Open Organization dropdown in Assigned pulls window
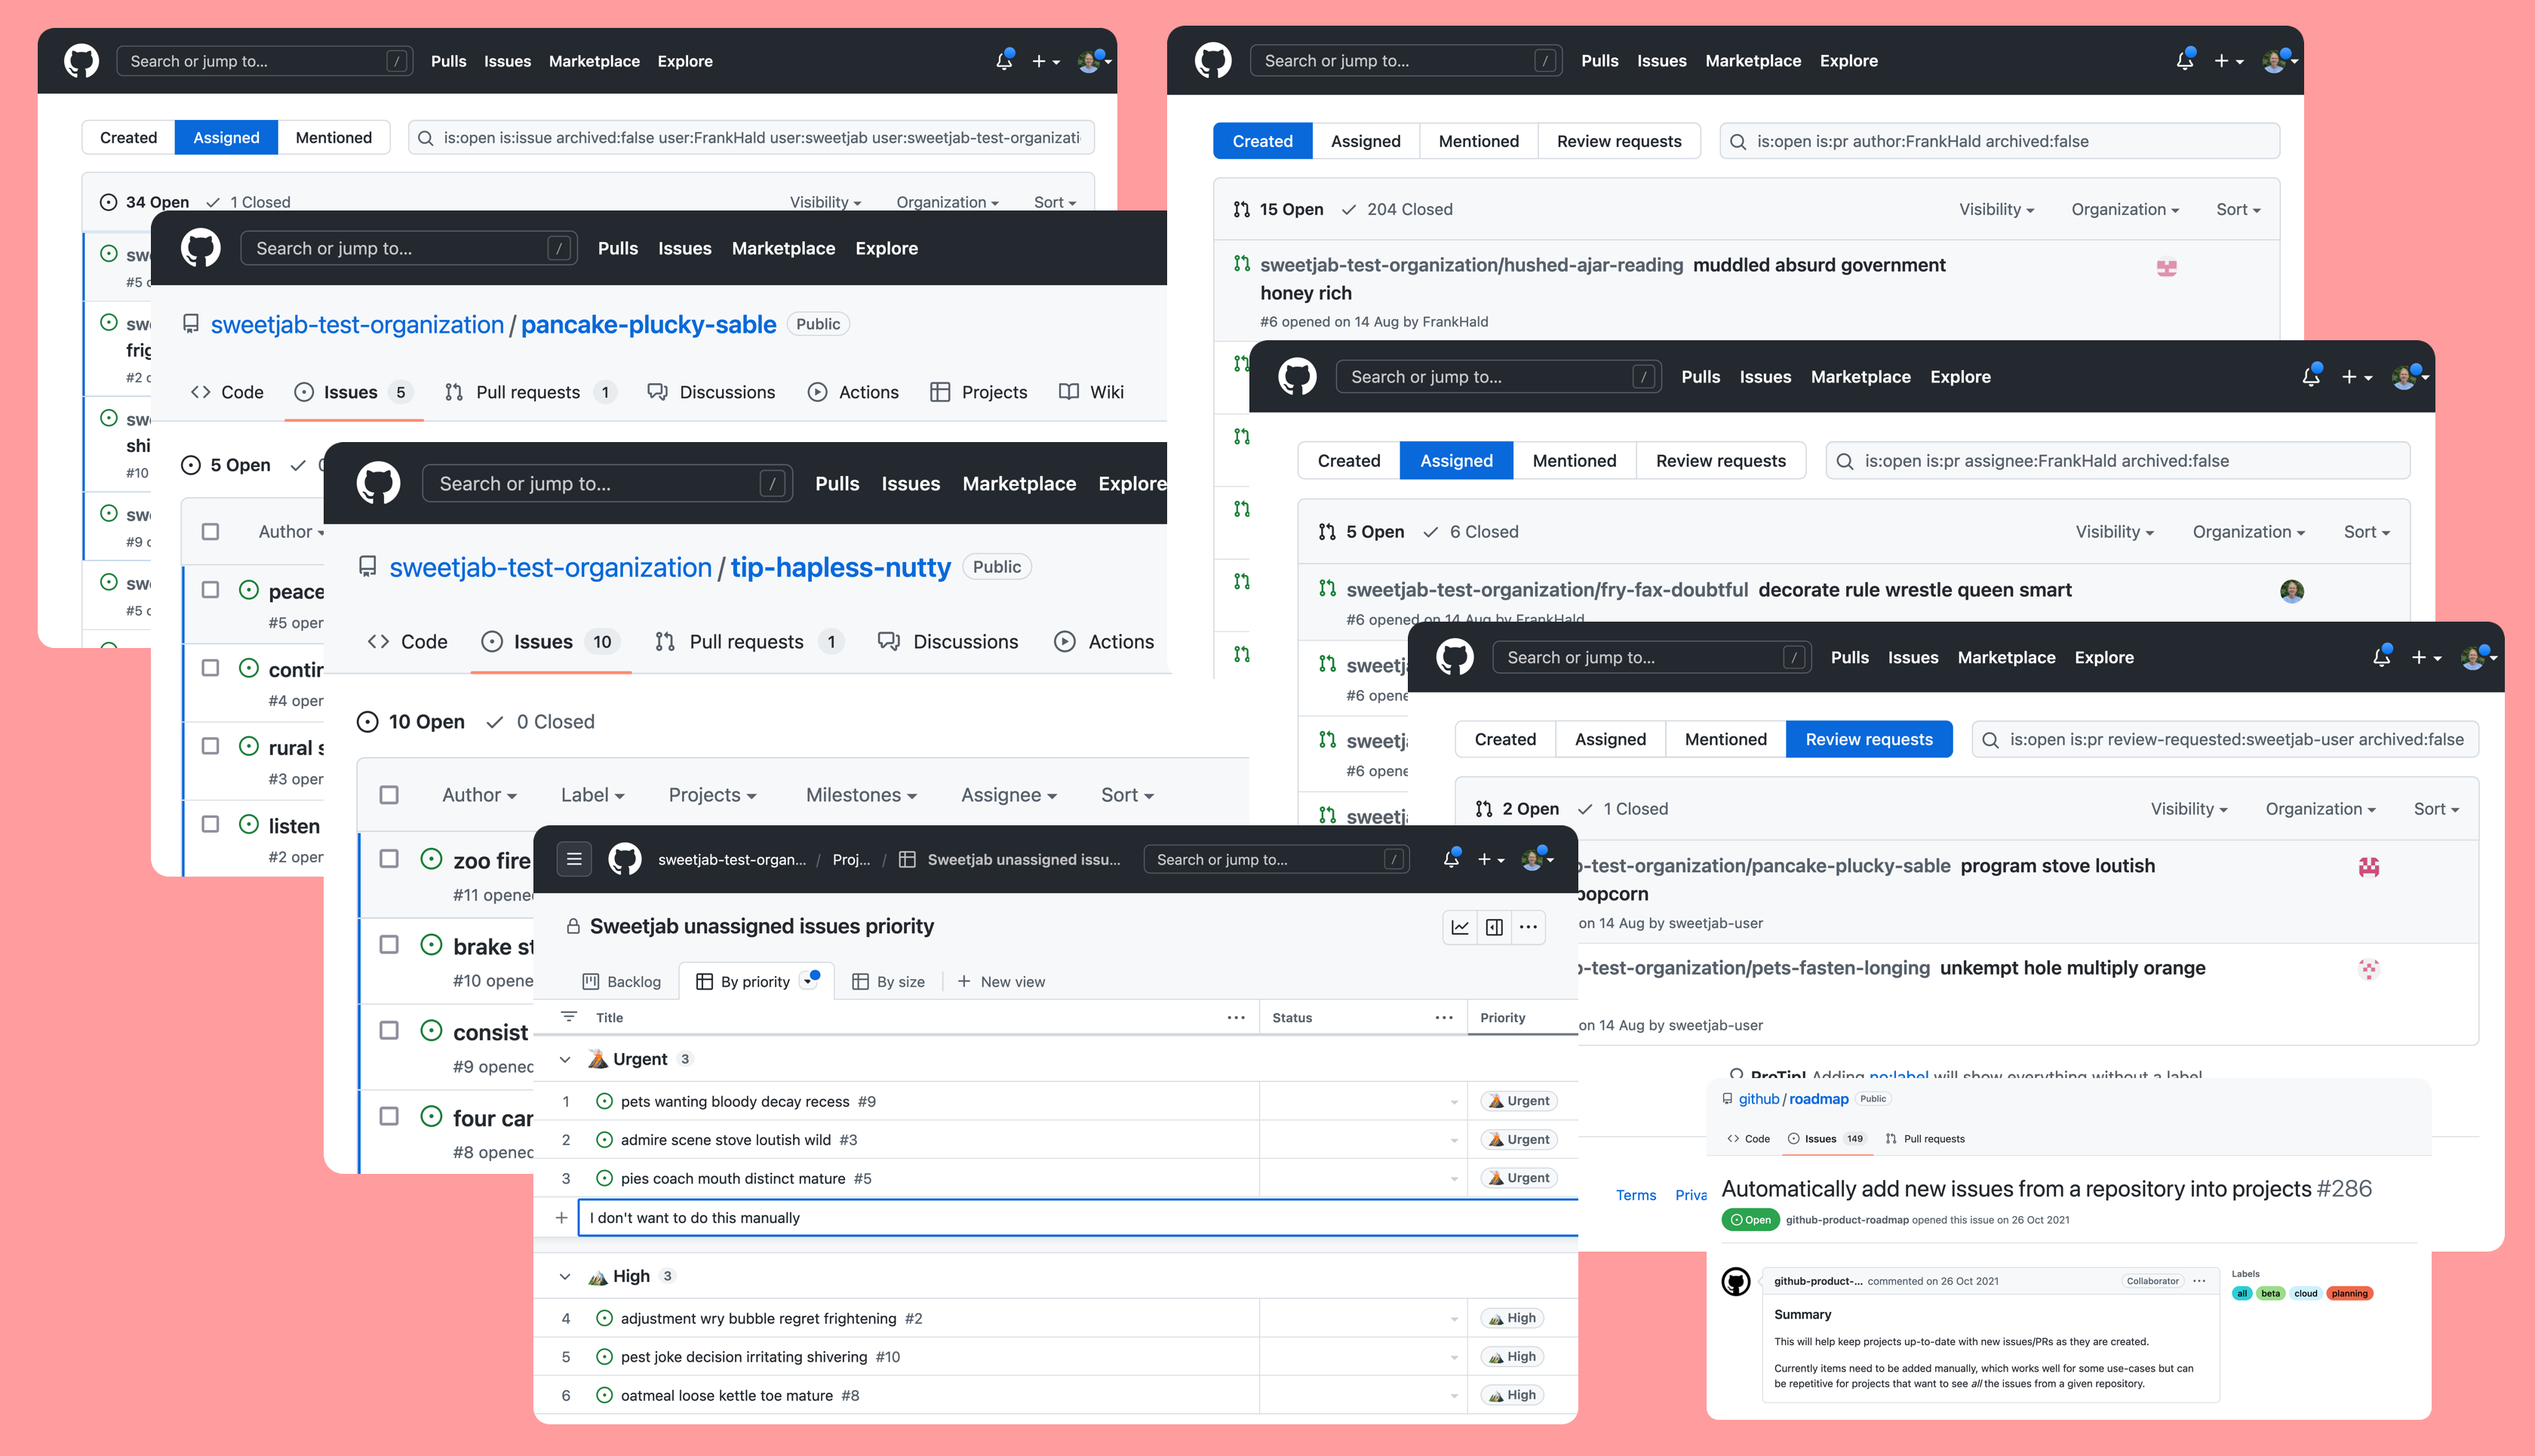 [2248, 532]
